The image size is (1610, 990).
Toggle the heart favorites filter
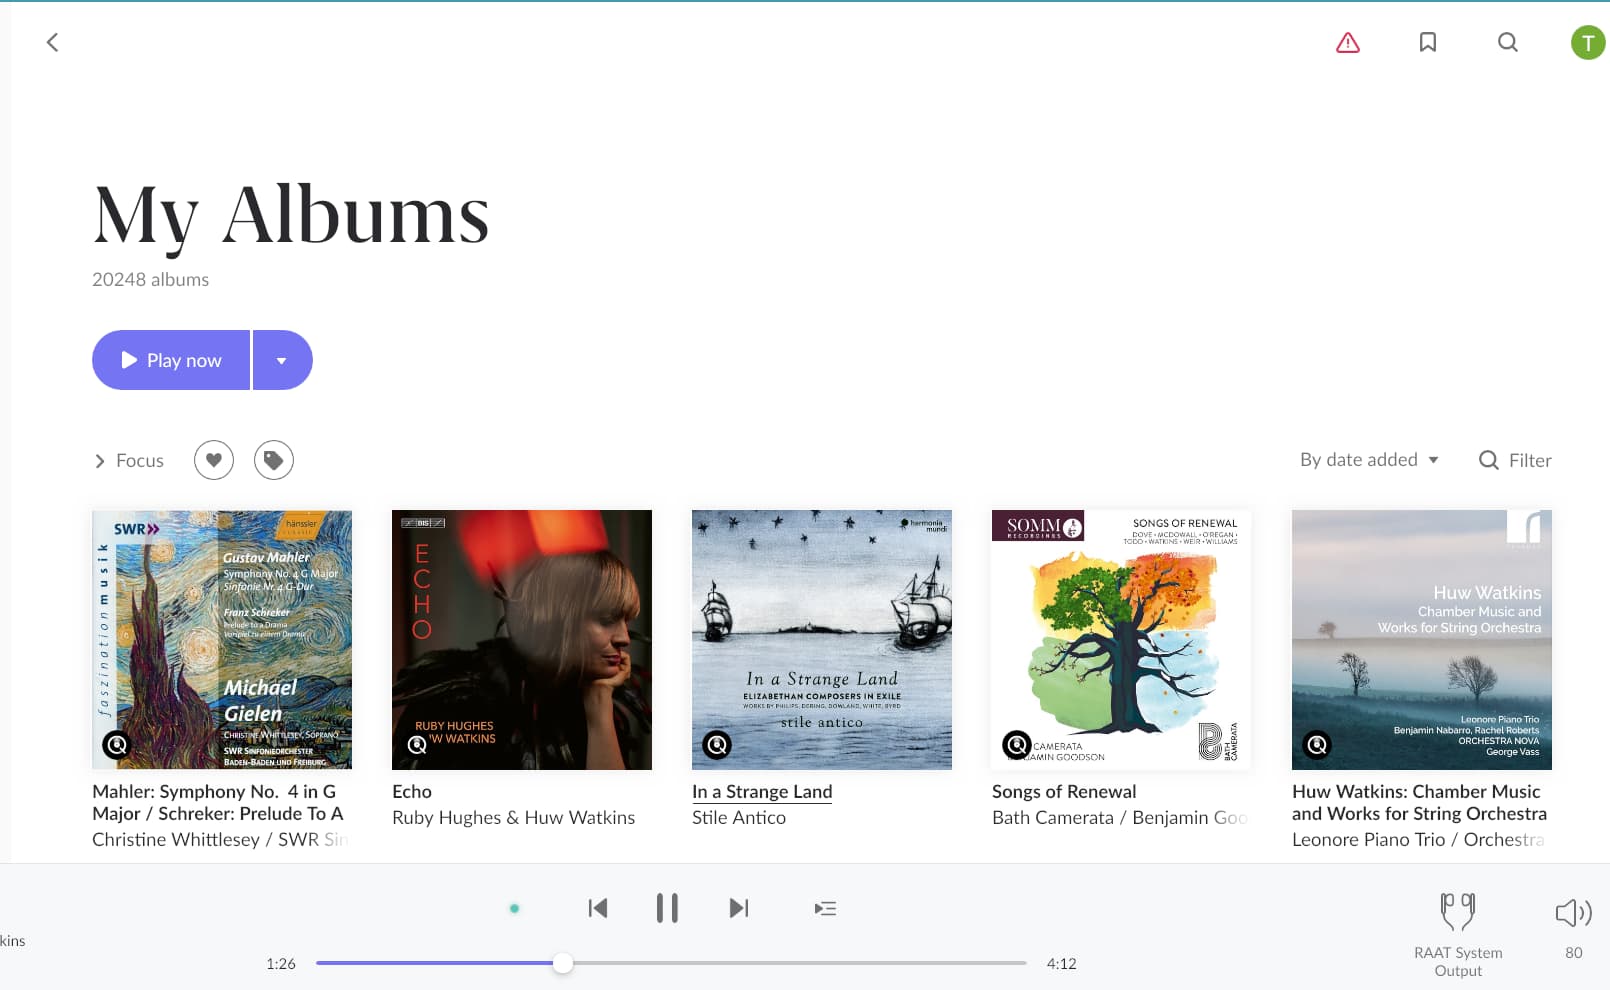(x=214, y=460)
